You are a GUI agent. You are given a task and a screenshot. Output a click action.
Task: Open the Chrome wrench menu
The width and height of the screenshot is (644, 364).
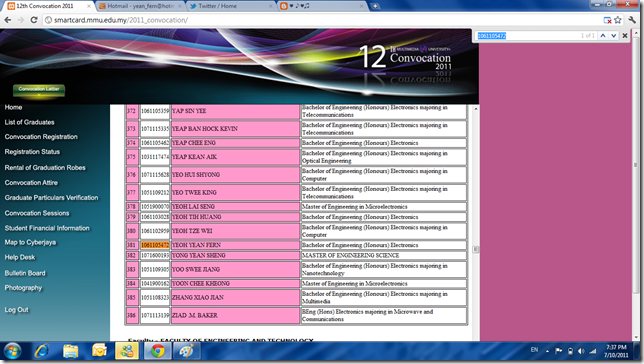(x=632, y=20)
